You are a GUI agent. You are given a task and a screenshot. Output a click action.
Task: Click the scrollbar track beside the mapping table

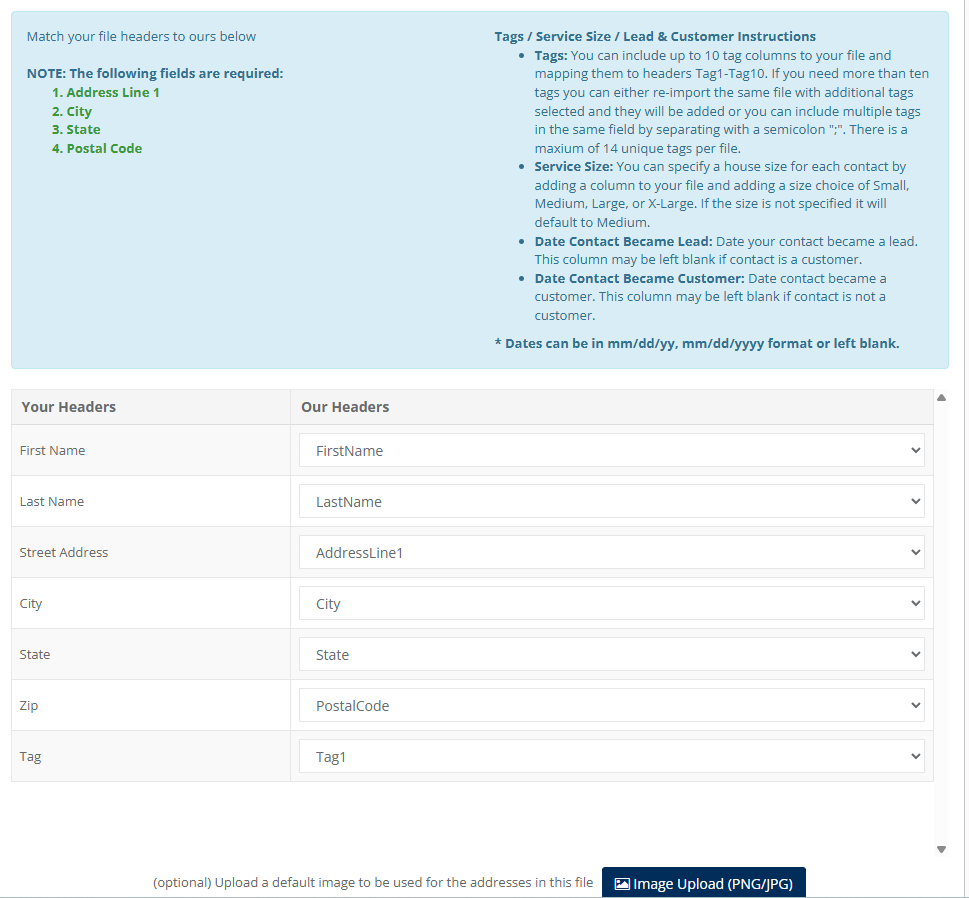coord(941,620)
